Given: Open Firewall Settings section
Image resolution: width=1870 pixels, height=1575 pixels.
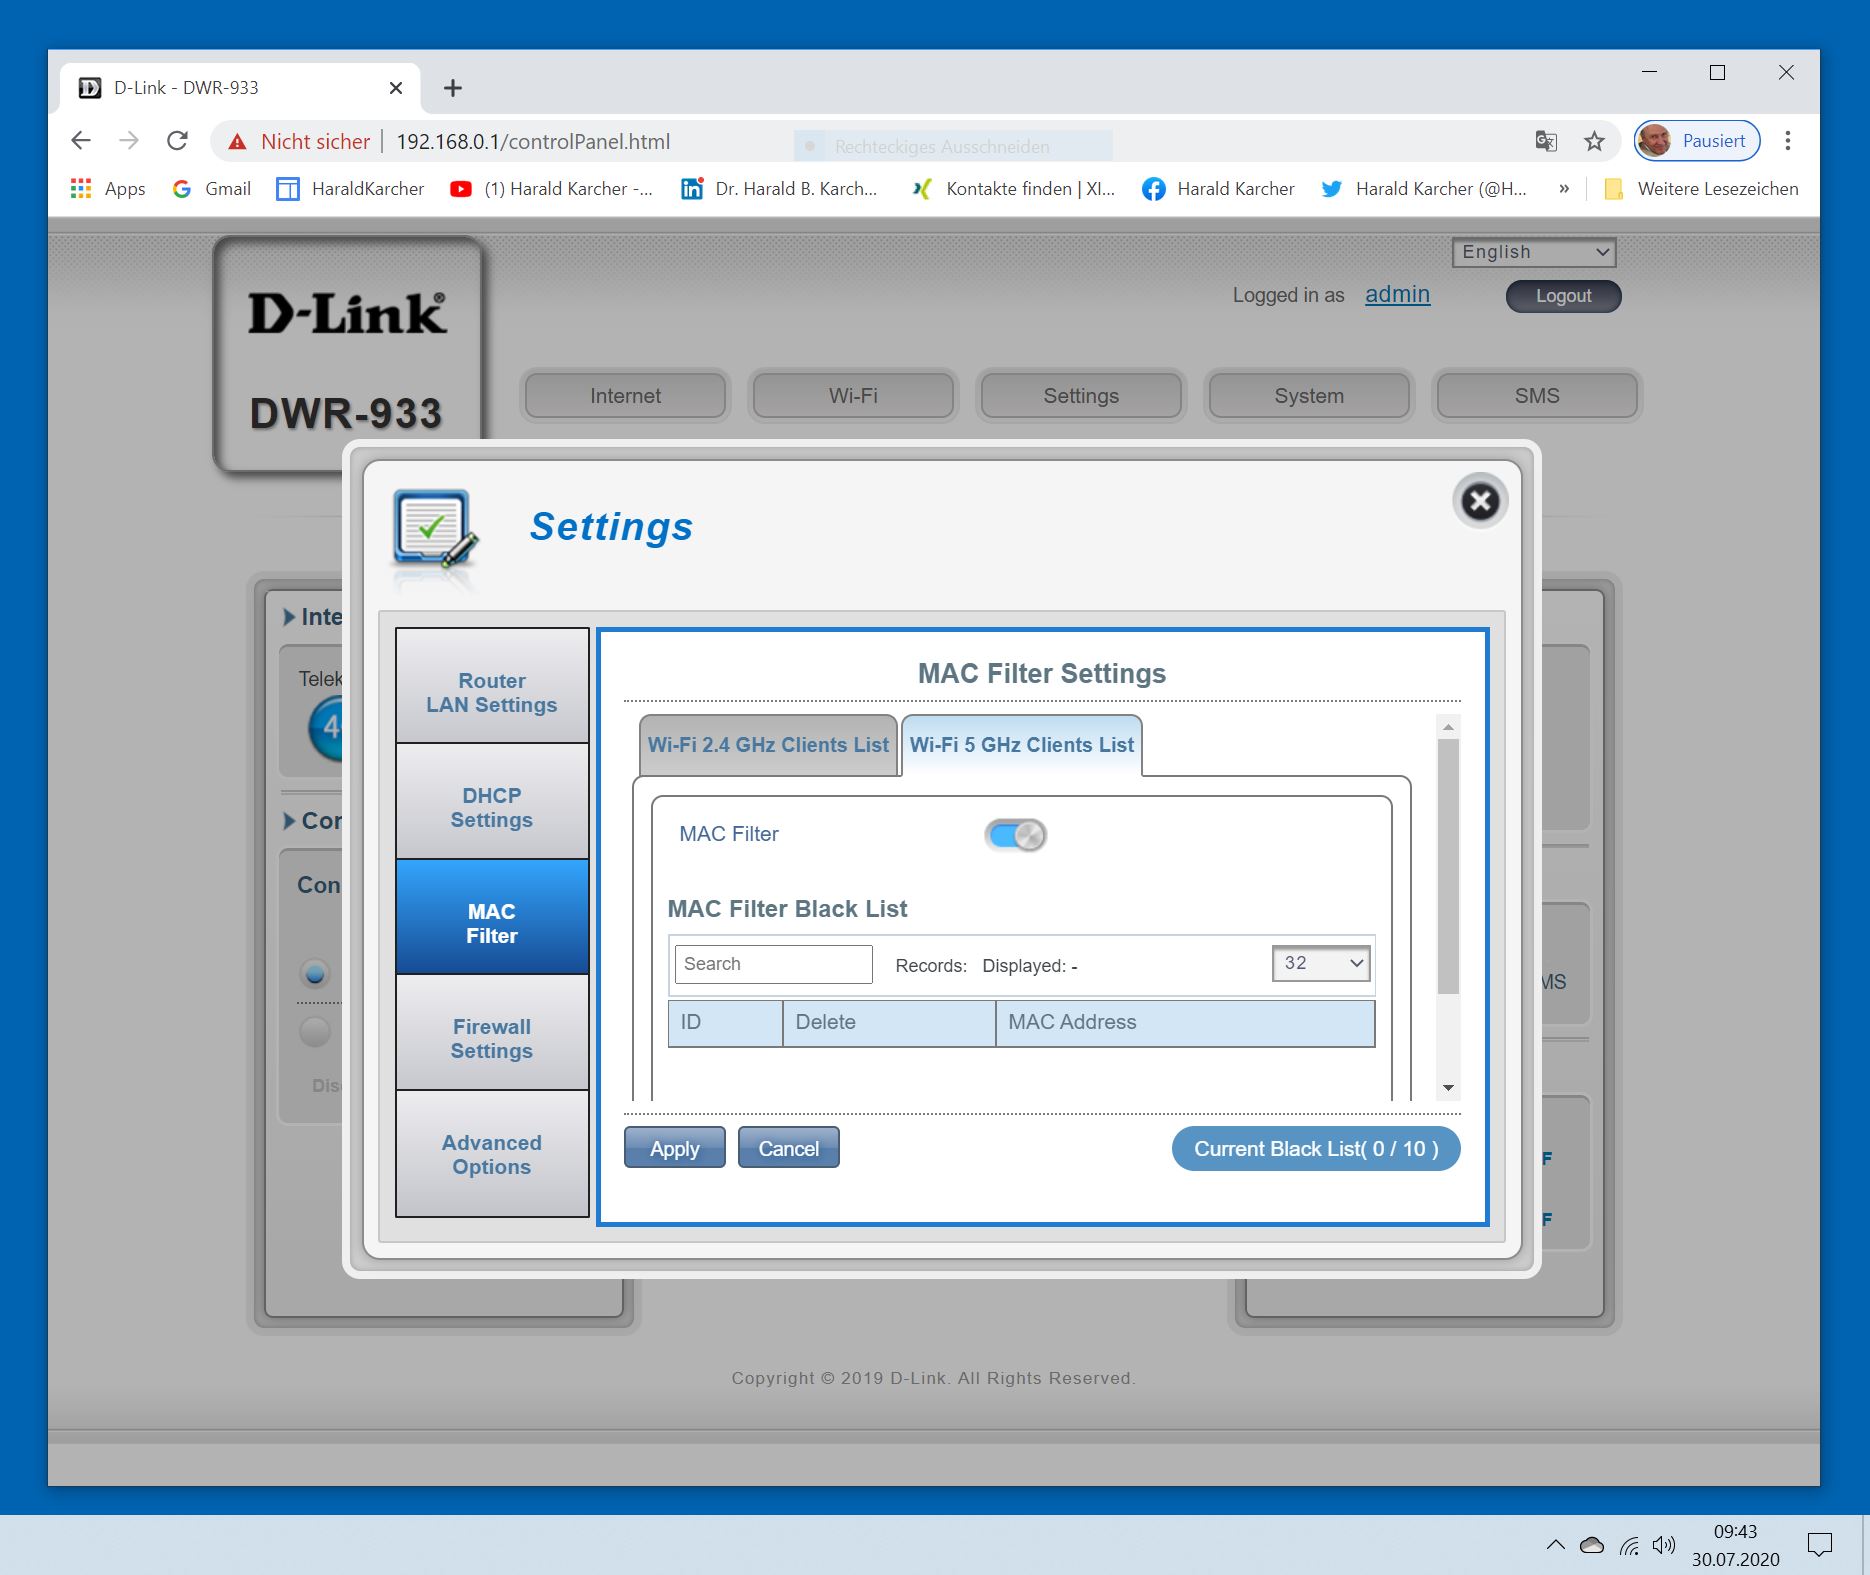Looking at the screenshot, I should tap(492, 1032).
